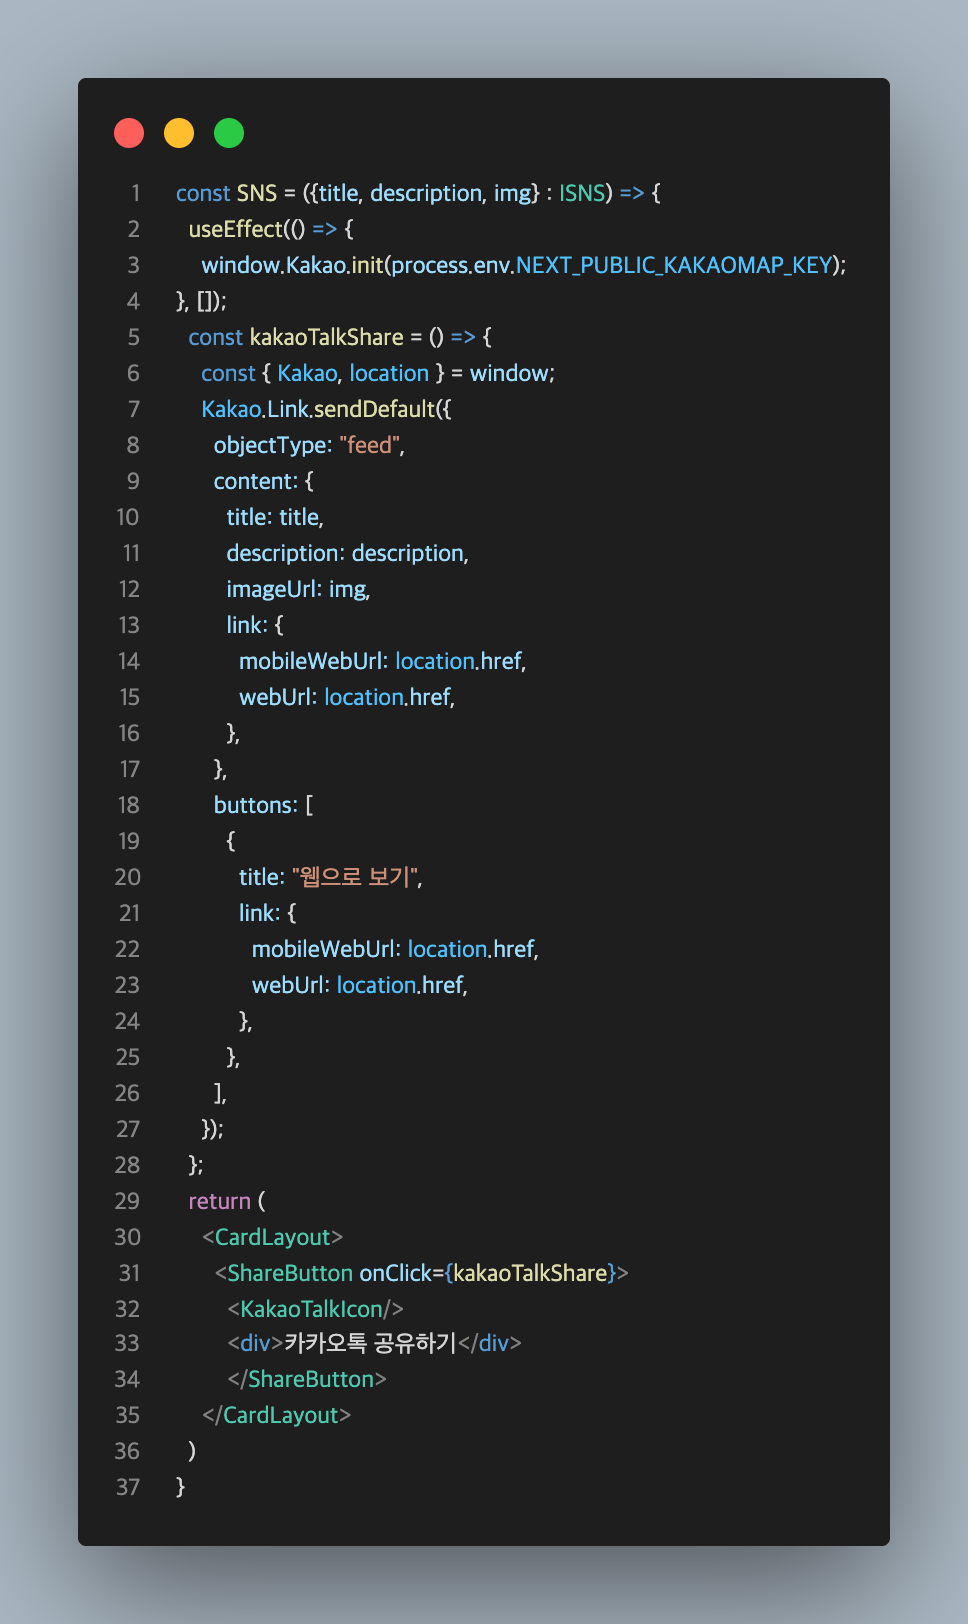Click the green maximize dot
The height and width of the screenshot is (1624, 968).
tap(229, 133)
